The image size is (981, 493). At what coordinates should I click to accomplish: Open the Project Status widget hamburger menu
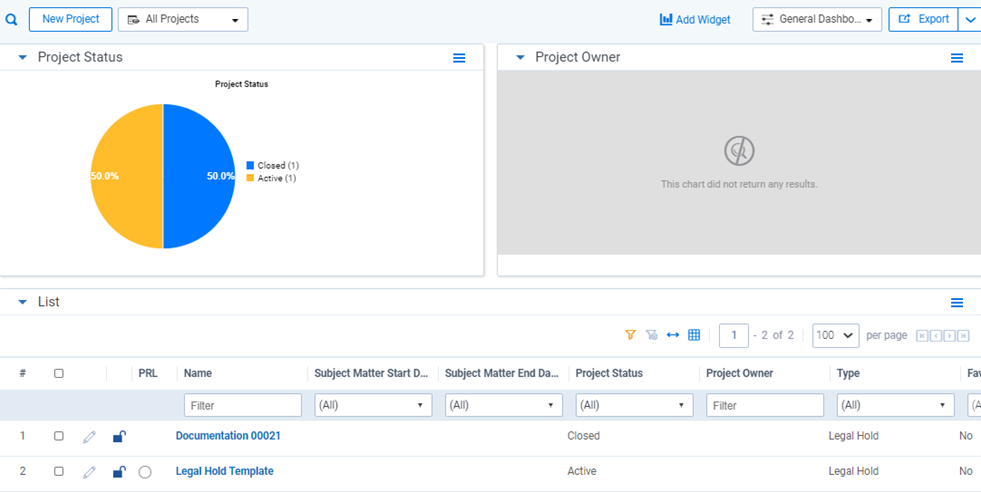point(459,58)
